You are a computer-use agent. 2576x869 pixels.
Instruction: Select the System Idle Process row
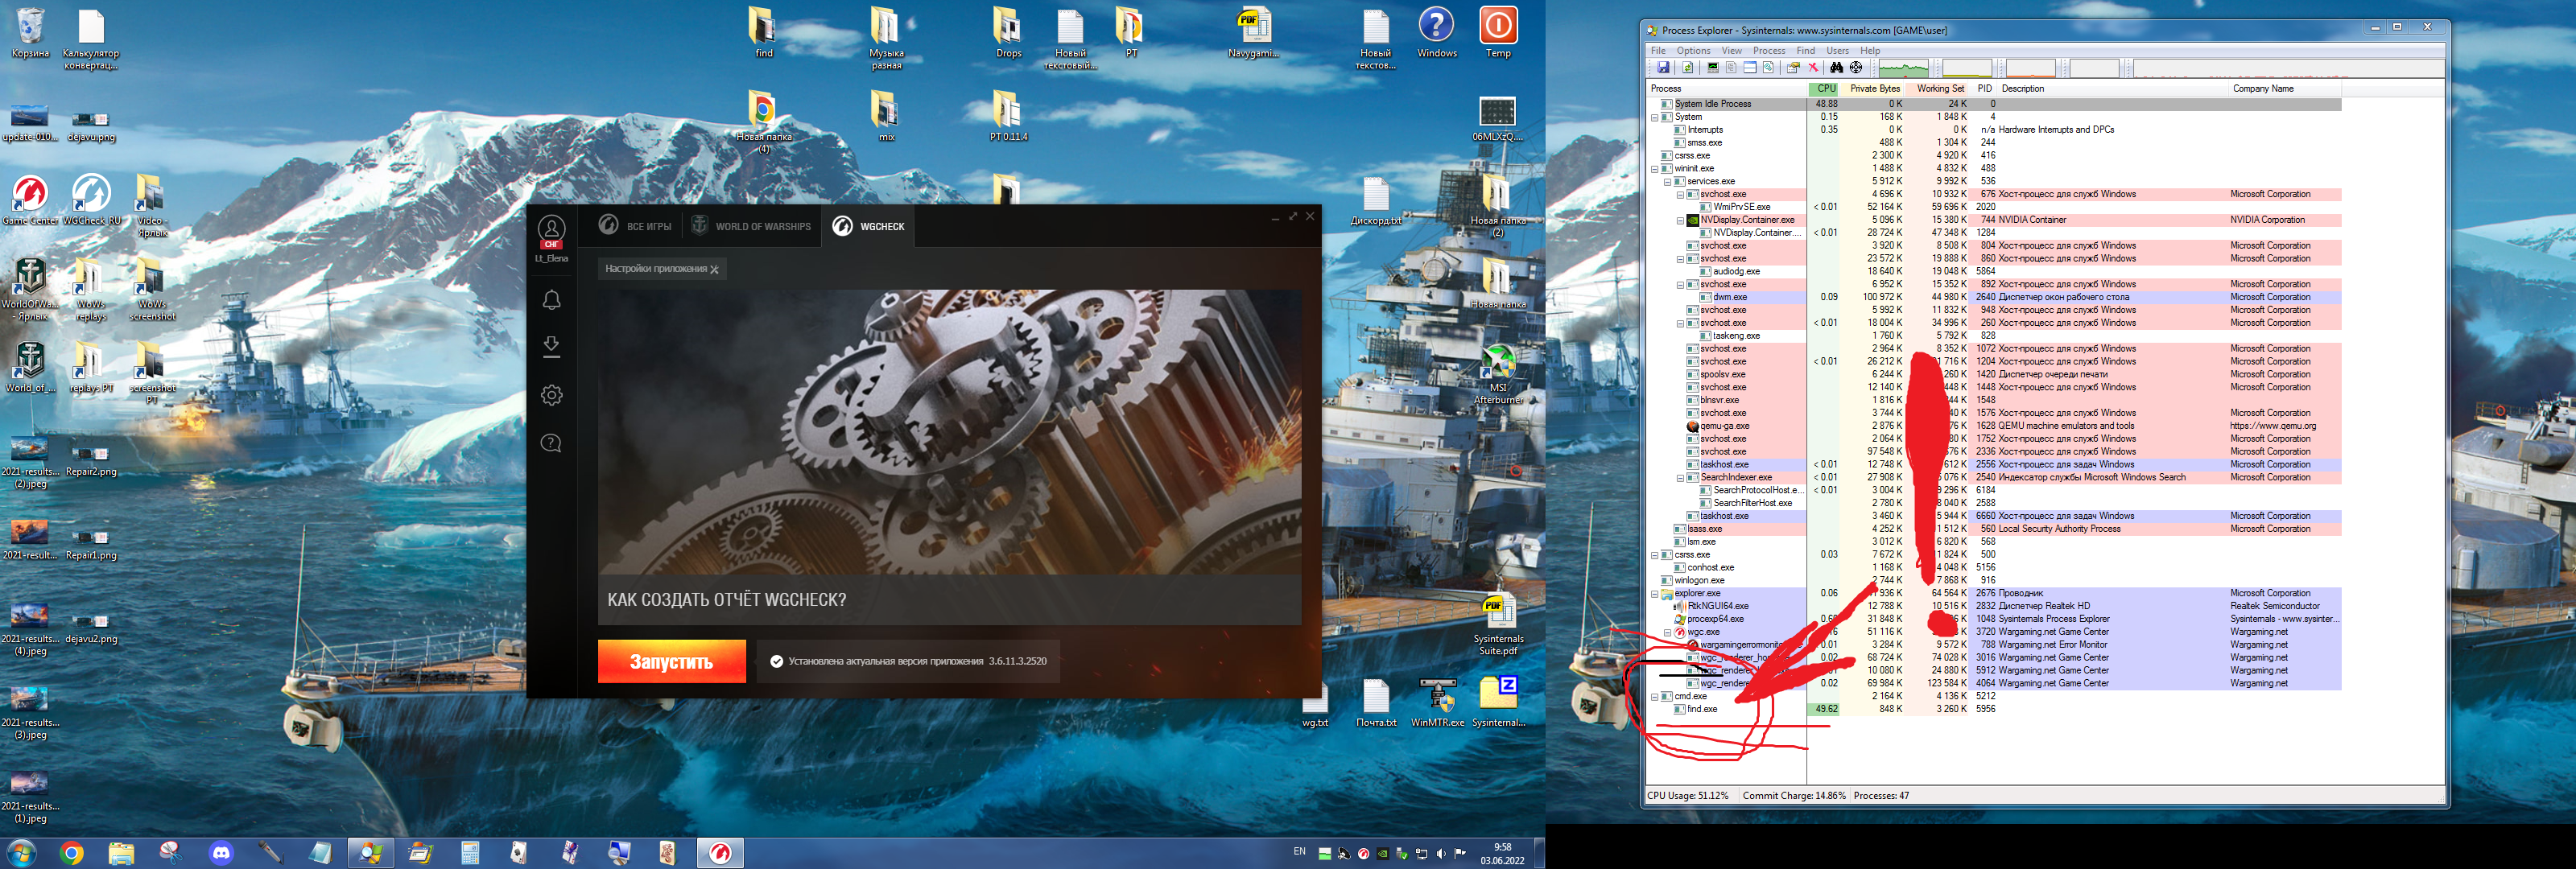pyautogui.click(x=1995, y=104)
